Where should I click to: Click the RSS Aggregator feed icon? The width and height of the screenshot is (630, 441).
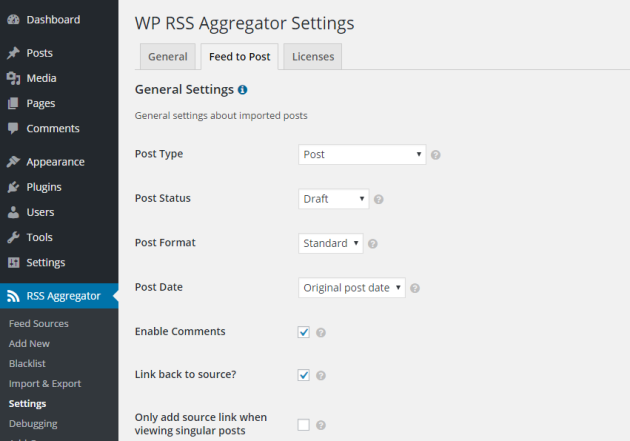pos(13,296)
